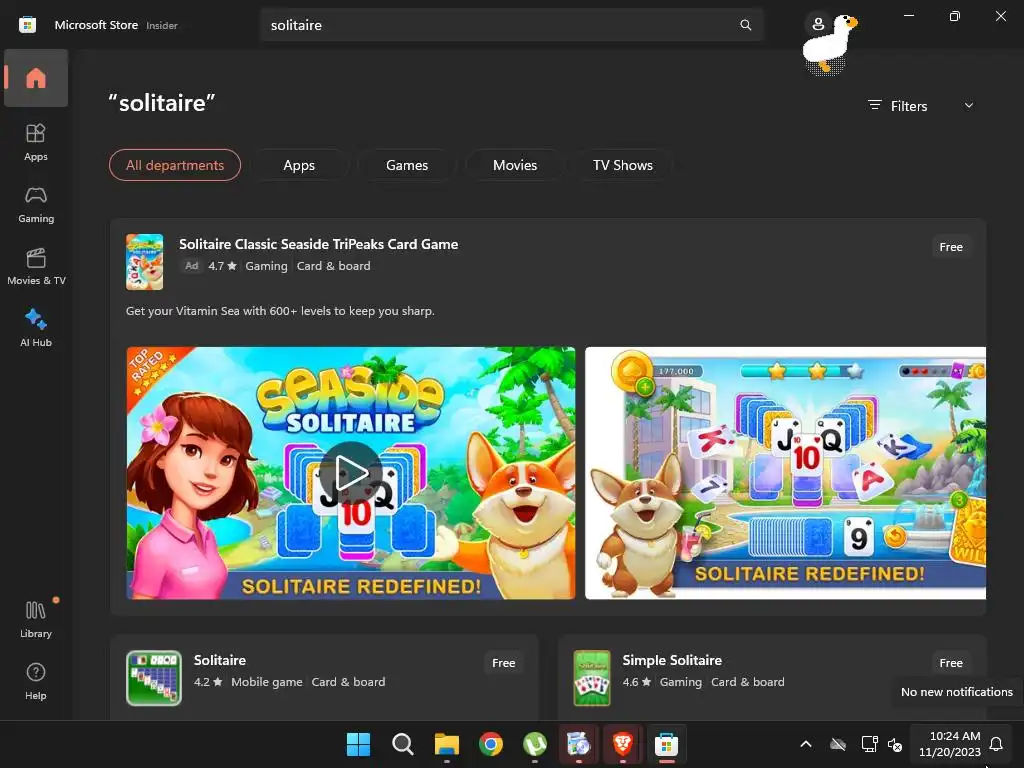This screenshot has height=768, width=1024.
Task: Open the Windows Start menu
Action: point(358,744)
